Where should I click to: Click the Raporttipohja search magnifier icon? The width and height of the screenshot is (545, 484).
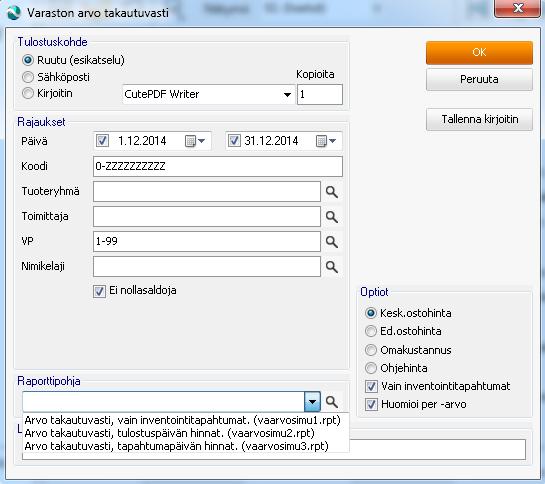pos(332,402)
